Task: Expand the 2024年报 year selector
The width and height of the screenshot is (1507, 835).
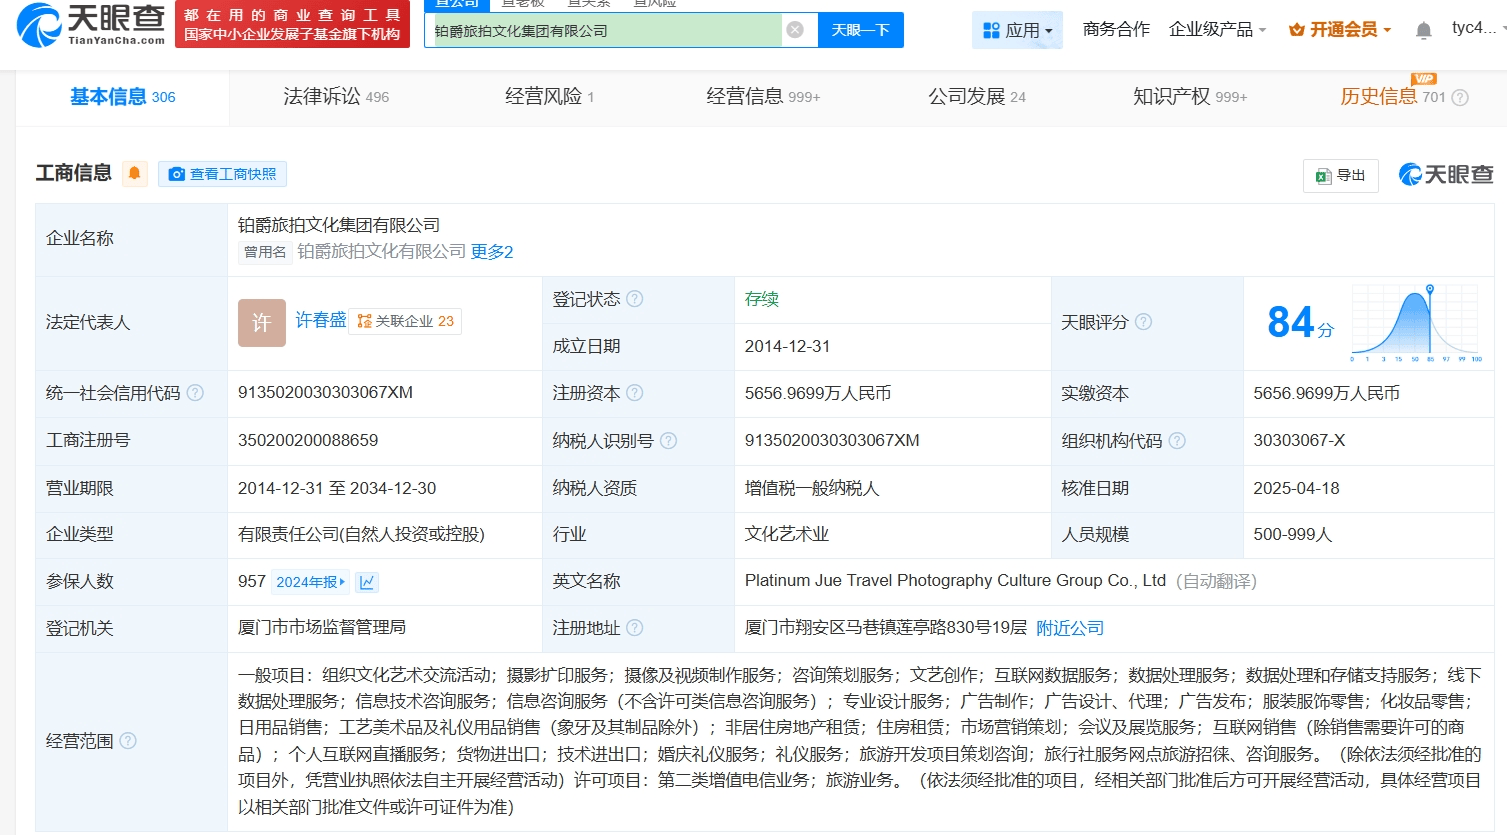Action: 311,582
